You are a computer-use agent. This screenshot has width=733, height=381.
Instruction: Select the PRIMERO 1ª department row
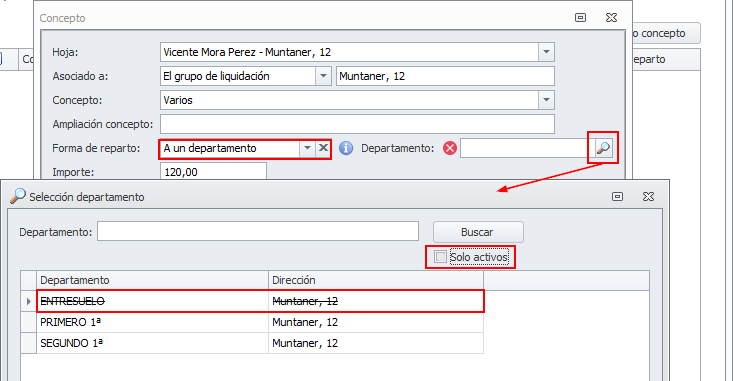[x=259, y=322]
